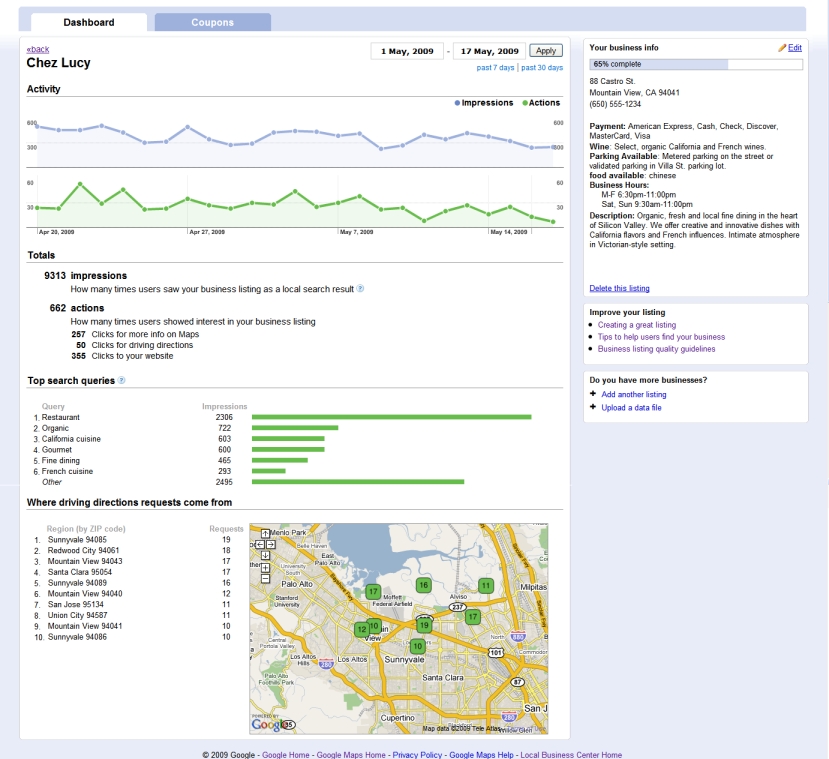Edit your business info
829x759 pixels.
(795, 48)
